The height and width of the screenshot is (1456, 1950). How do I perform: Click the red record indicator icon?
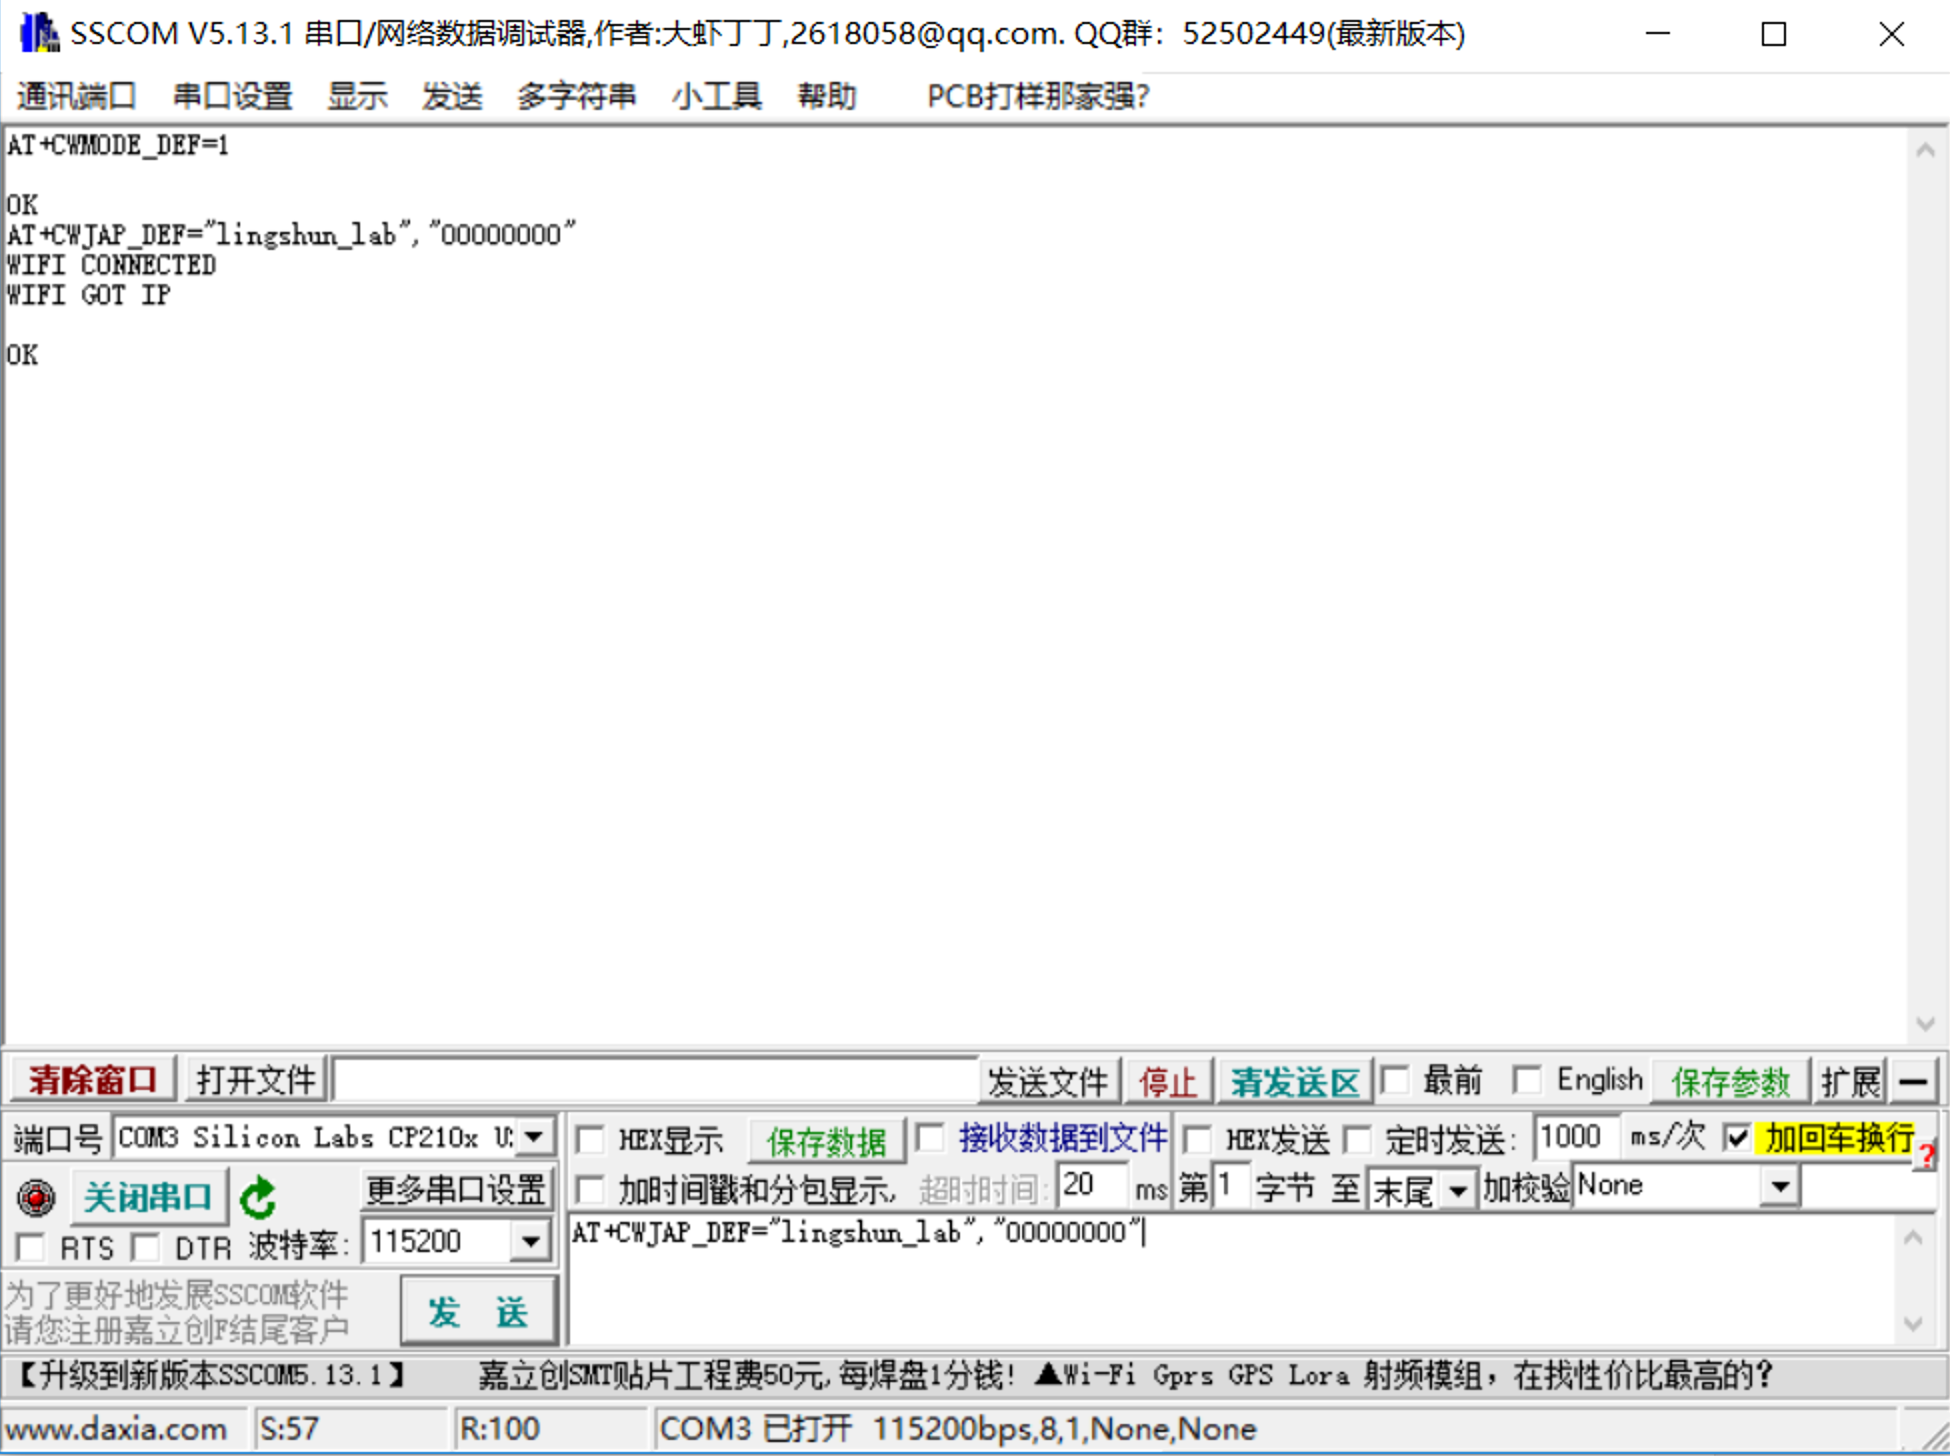click(x=36, y=1197)
